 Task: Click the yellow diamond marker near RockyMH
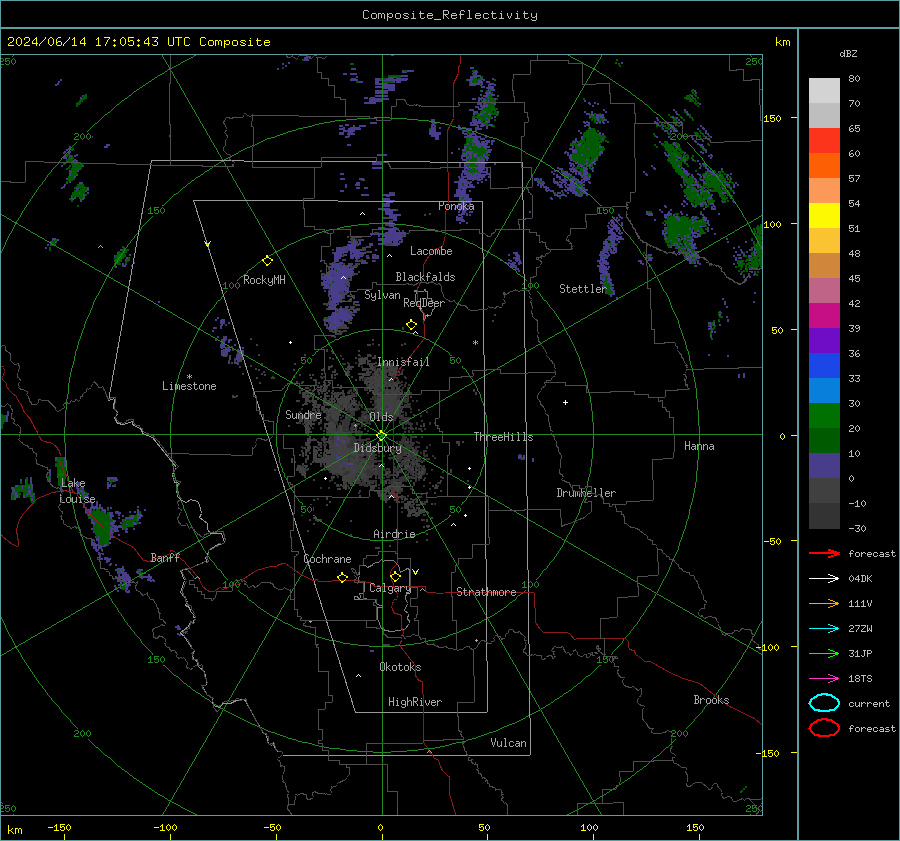(x=267, y=261)
